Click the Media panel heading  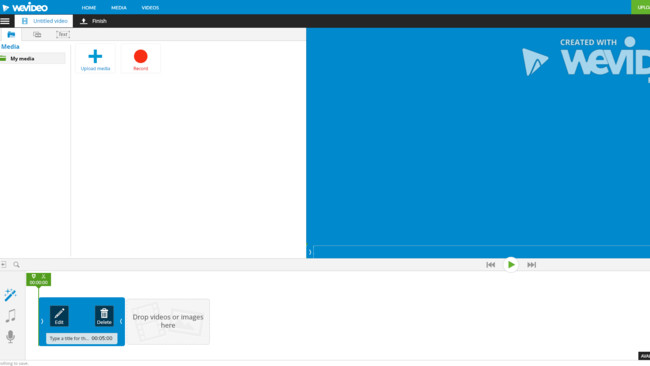point(10,46)
